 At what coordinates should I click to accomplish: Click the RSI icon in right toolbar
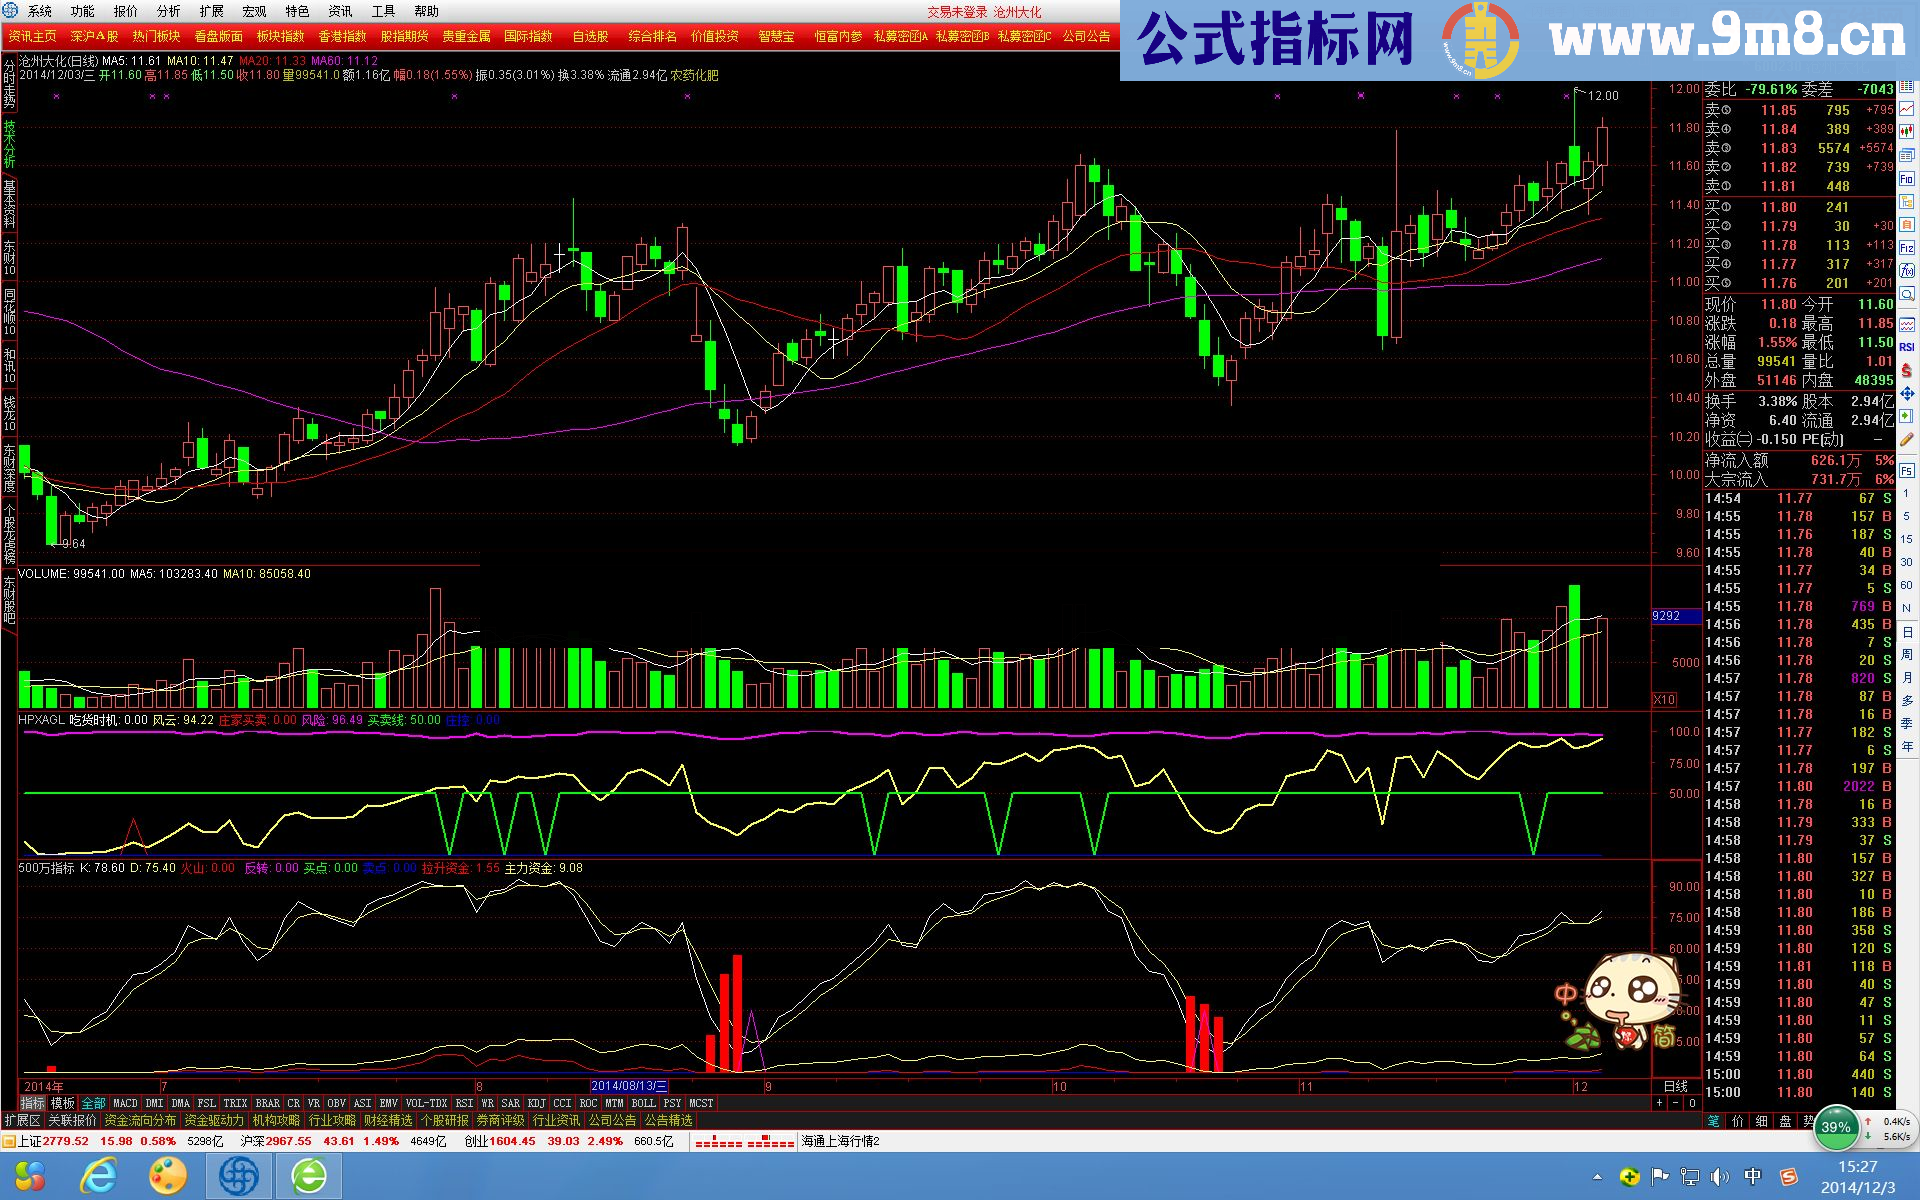[1907, 347]
